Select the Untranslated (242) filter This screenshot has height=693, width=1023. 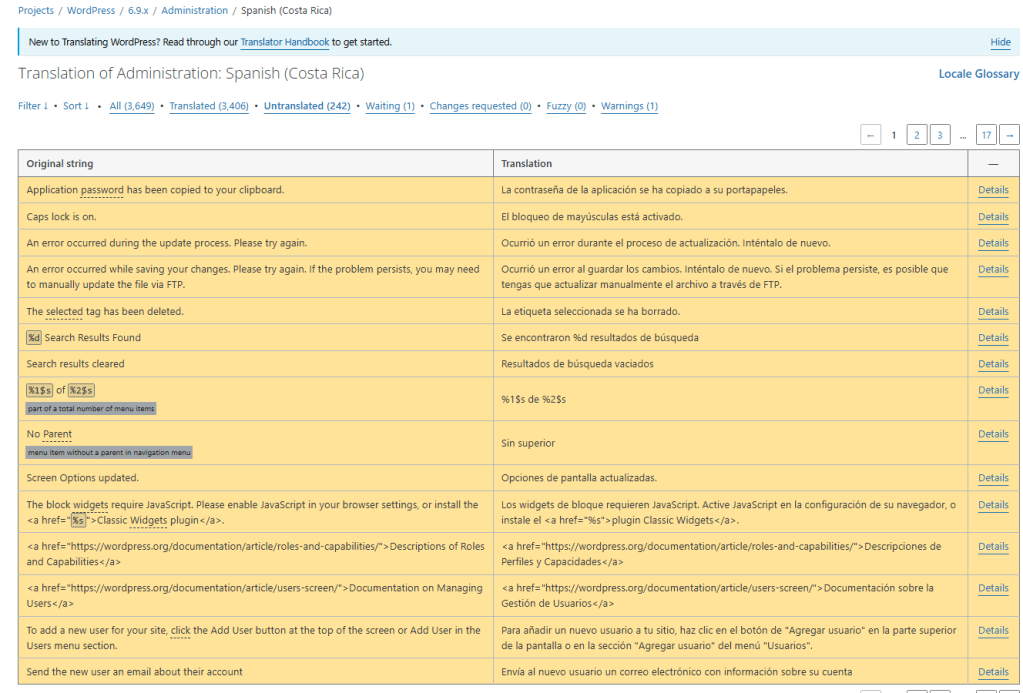(x=307, y=106)
